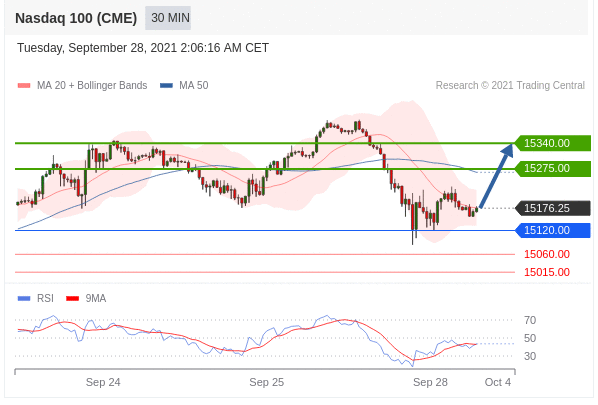Viewport: 598px width, 405px height.
Task: Click the Nasdaq 100 (CME) title
Action: [76, 18]
